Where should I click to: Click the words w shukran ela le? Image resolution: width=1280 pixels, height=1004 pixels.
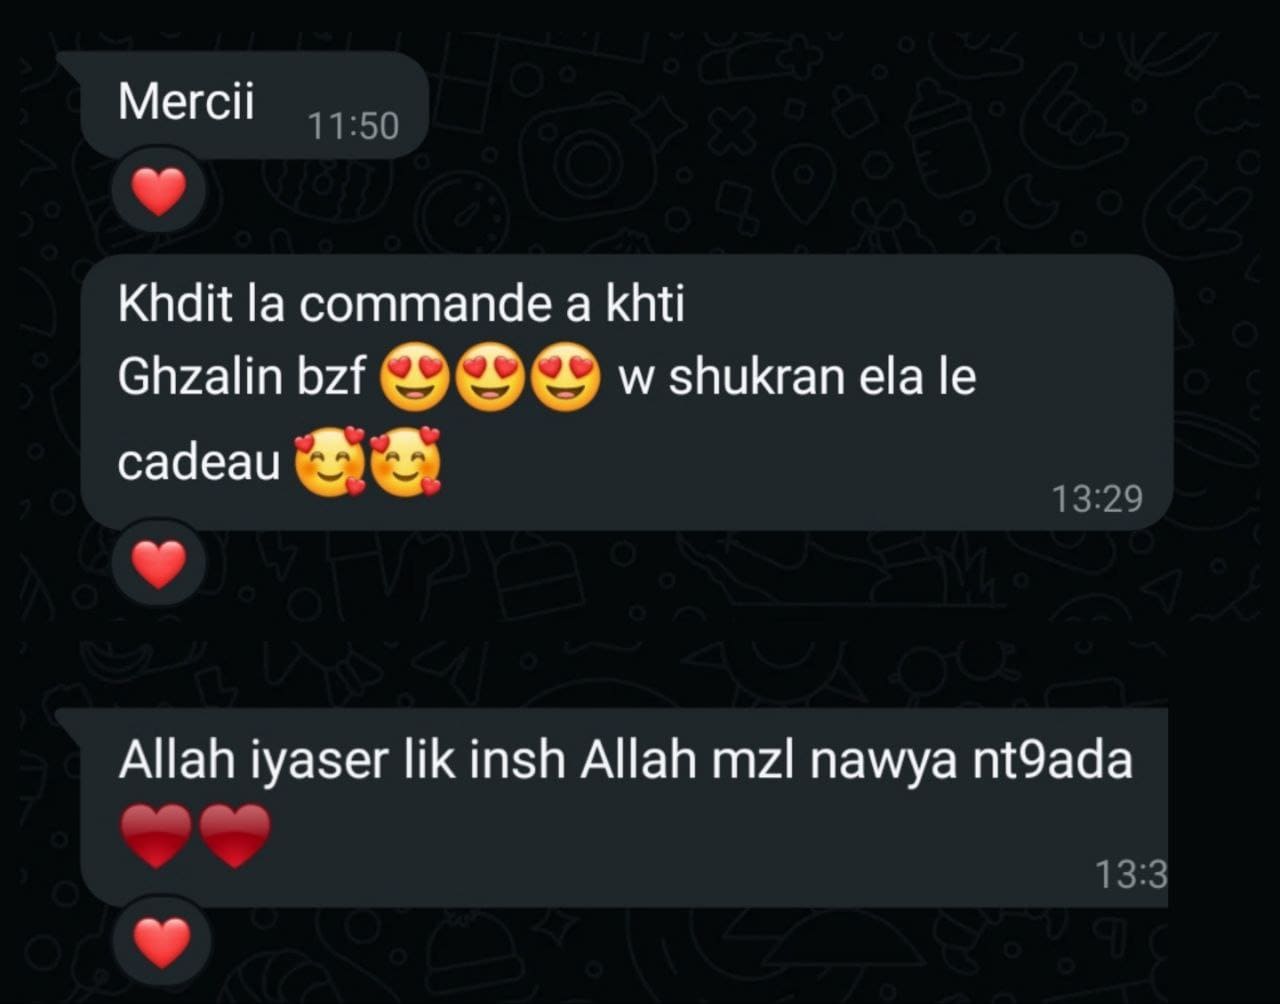tap(797, 380)
